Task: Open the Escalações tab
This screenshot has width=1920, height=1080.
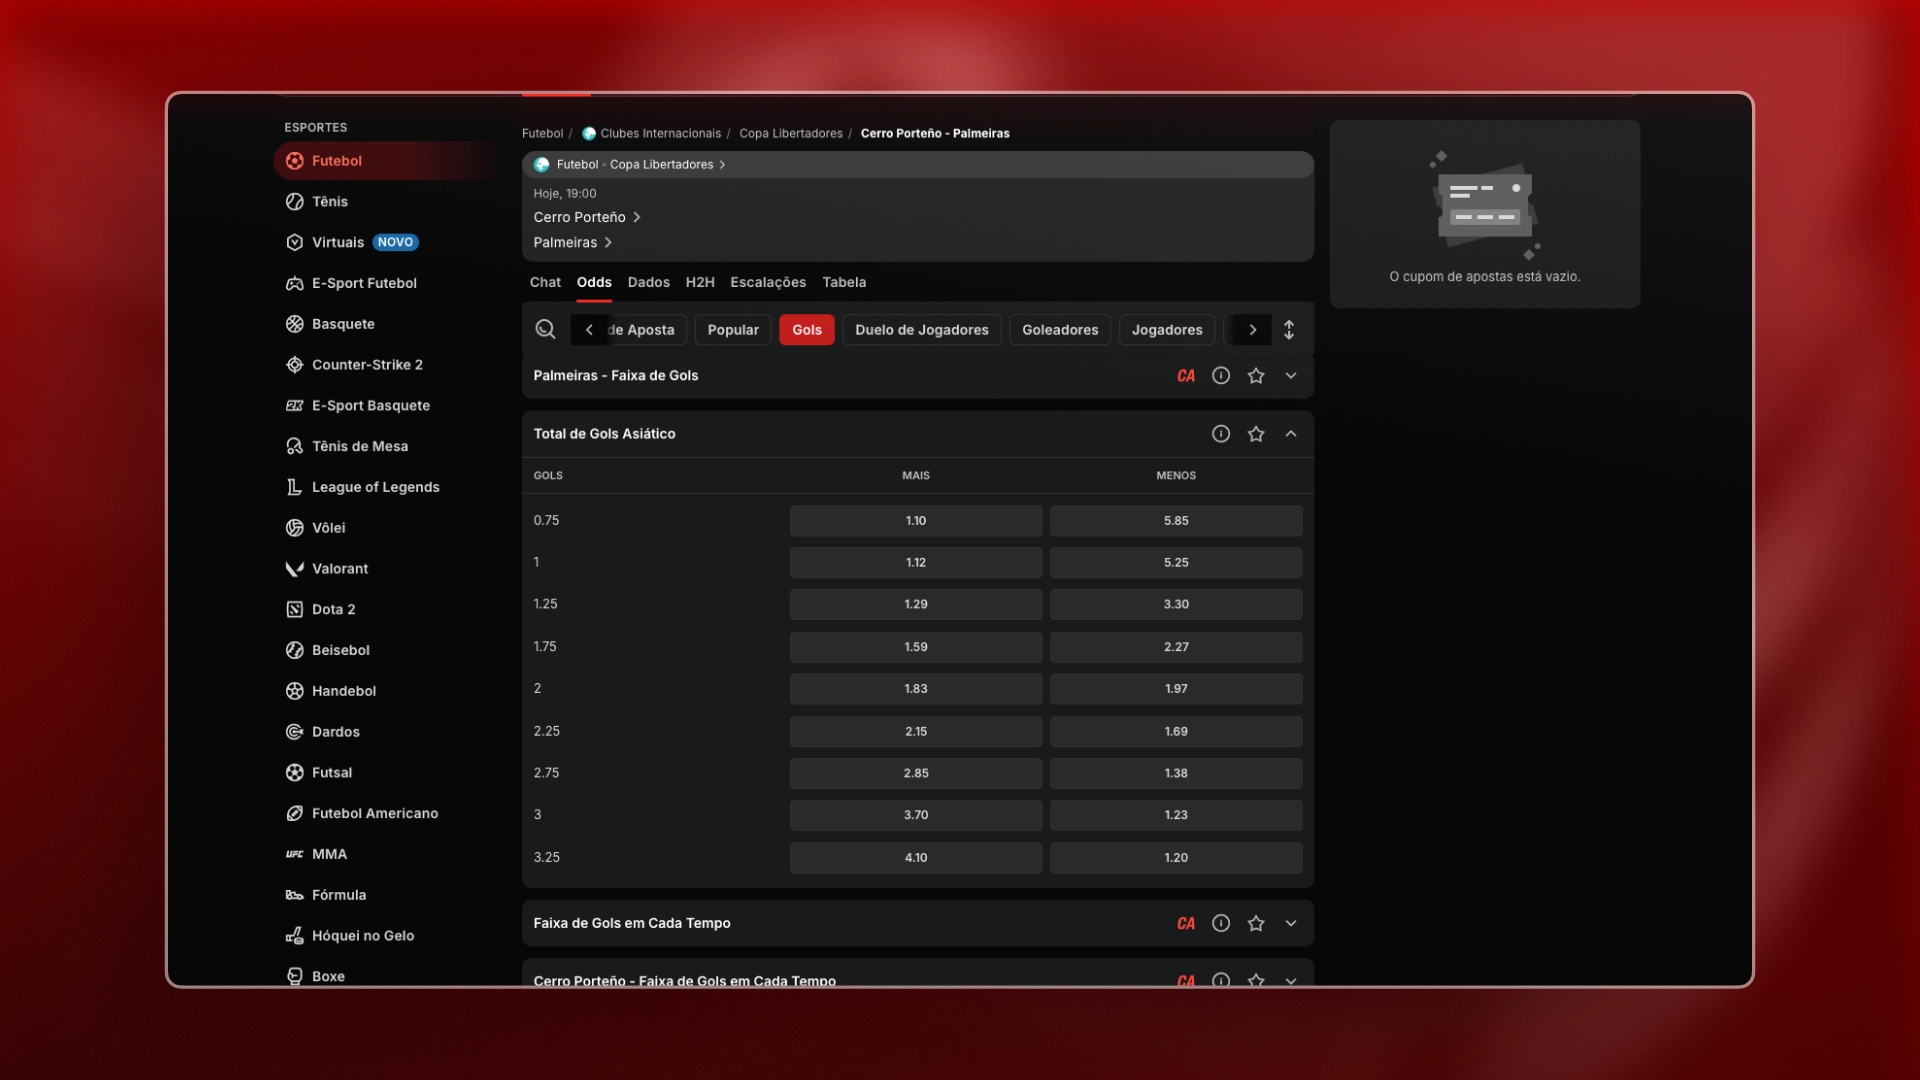Action: (768, 283)
